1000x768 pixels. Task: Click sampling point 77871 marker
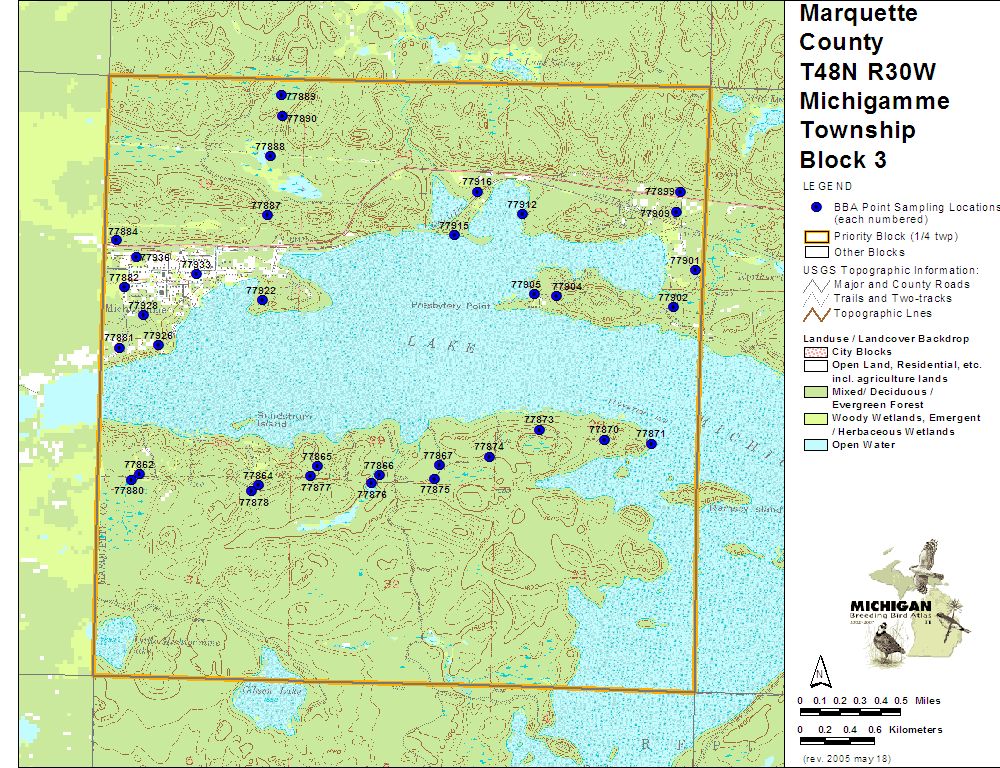(651, 444)
